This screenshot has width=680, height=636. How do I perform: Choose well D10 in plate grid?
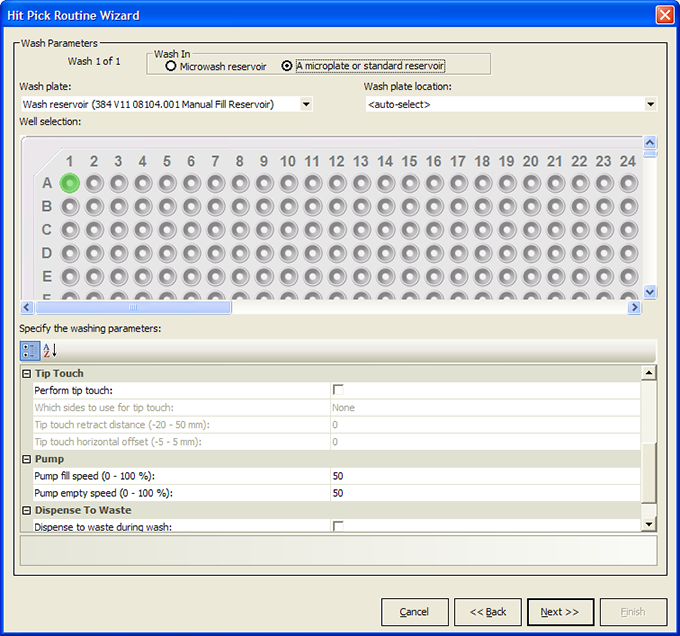point(288,254)
